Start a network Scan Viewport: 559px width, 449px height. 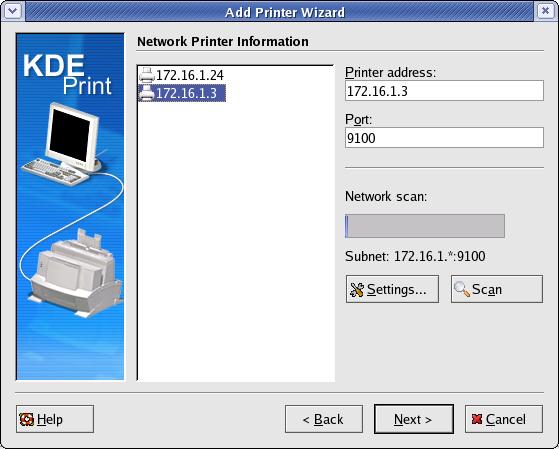(497, 289)
